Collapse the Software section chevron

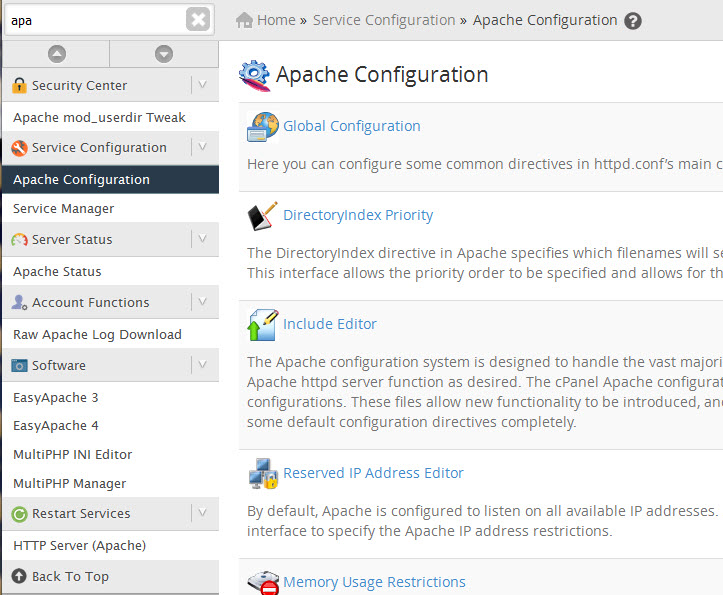[x=202, y=365]
